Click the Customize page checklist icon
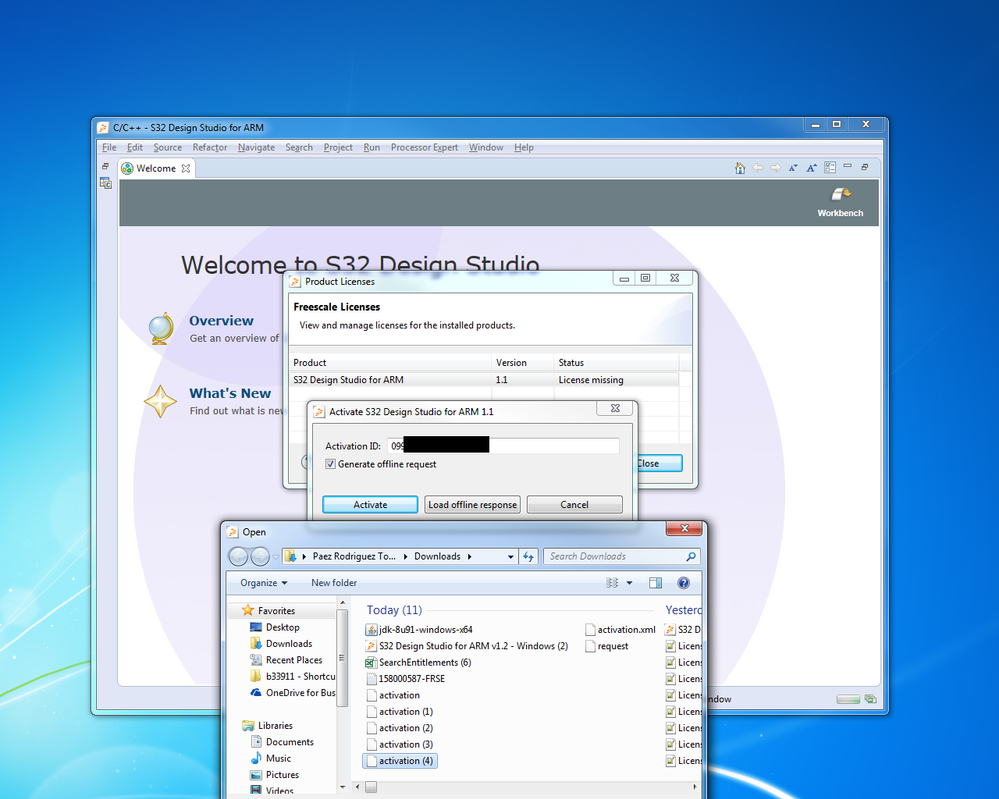Image resolution: width=999 pixels, height=799 pixels. [830, 168]
